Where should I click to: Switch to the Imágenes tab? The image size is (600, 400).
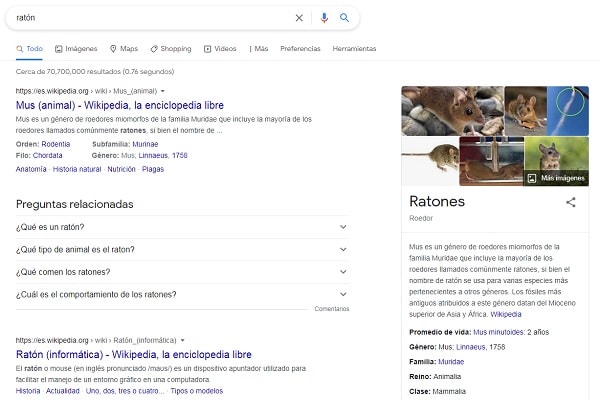point(76,49)
